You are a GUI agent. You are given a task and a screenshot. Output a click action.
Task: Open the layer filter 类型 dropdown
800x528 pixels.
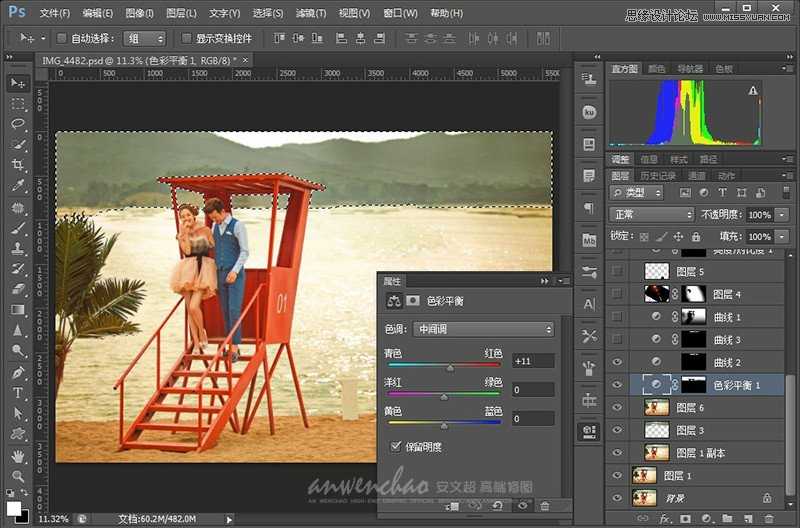[637, 193]
